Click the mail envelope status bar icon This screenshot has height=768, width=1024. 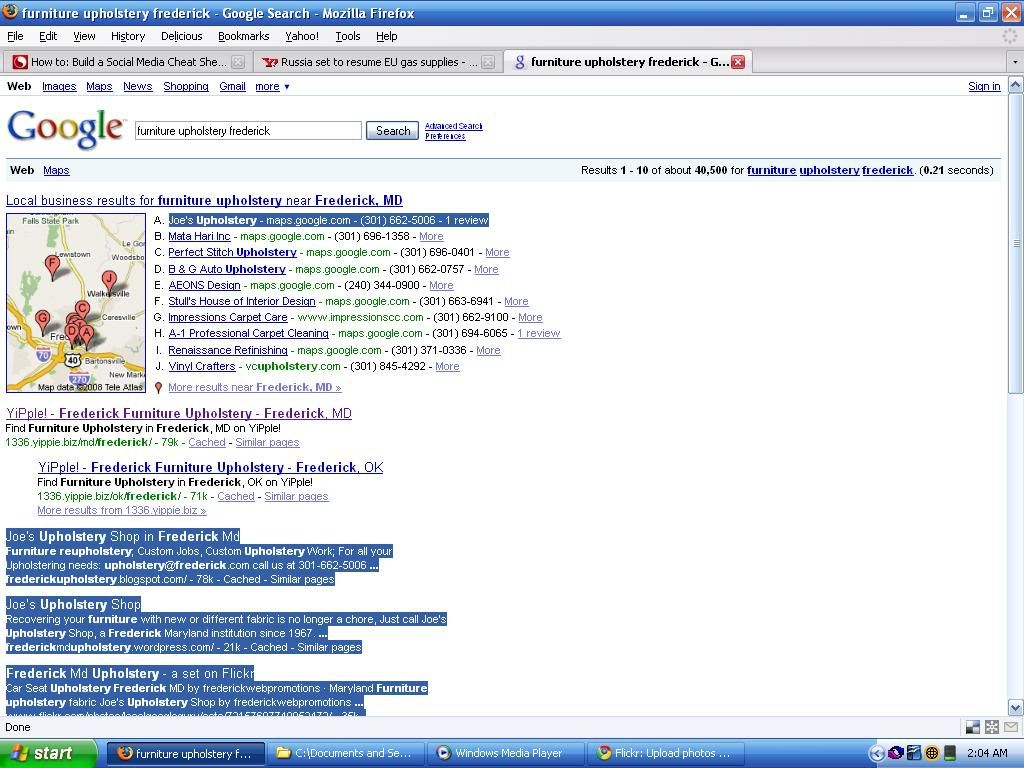click(x=1012, y=727)
